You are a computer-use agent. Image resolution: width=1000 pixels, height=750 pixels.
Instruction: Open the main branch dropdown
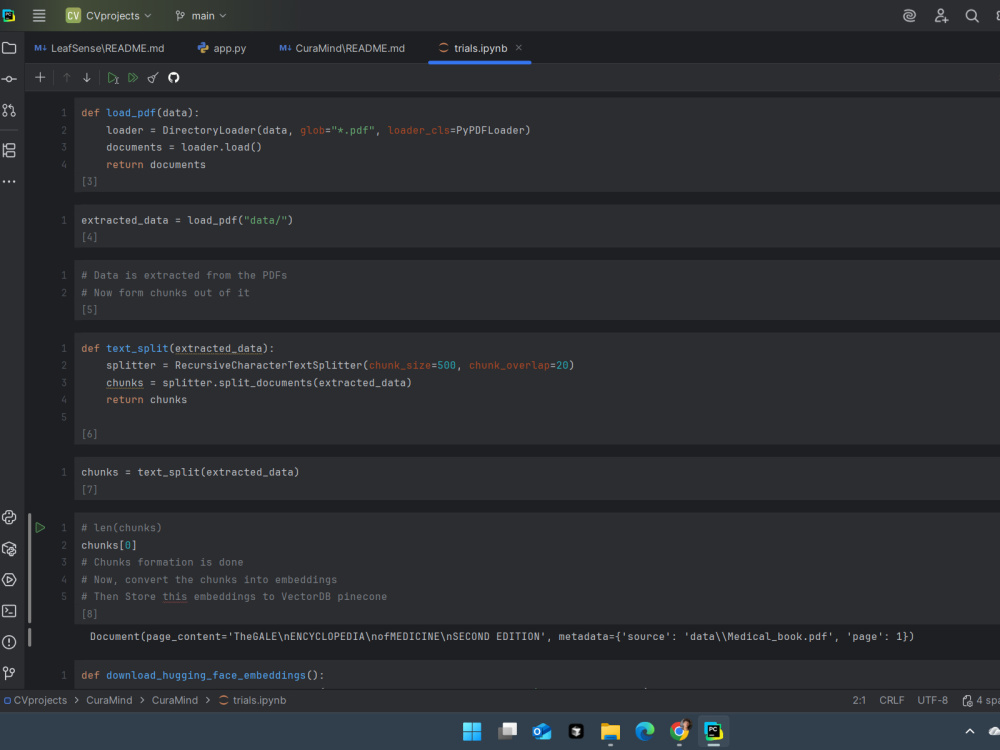201,15
